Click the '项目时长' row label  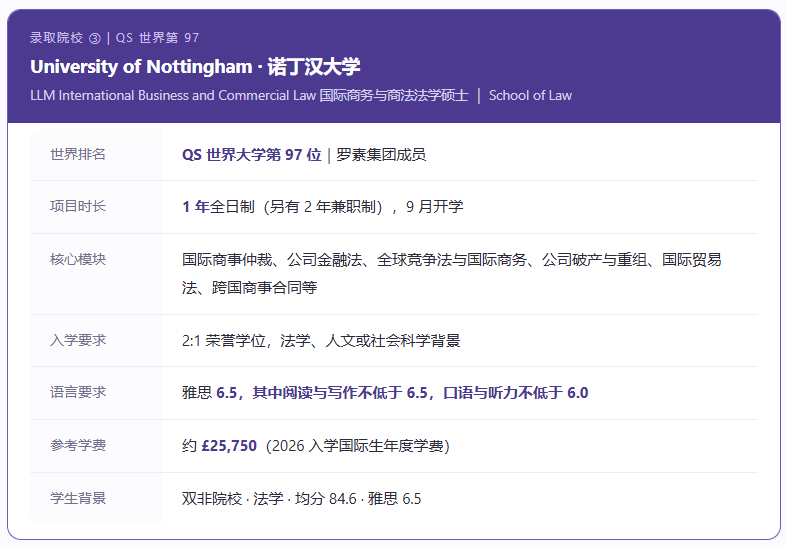click(78, 206)
